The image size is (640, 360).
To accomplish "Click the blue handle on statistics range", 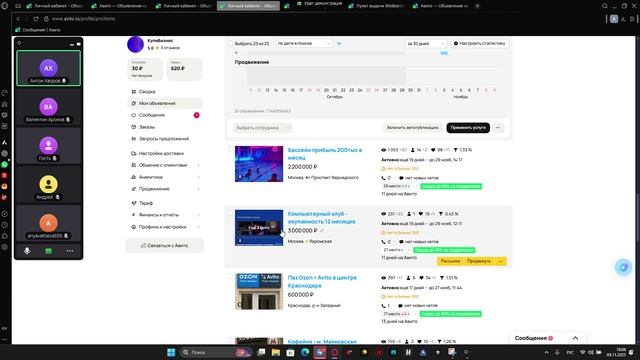I will pyautogui.click(x=444, y=53).
